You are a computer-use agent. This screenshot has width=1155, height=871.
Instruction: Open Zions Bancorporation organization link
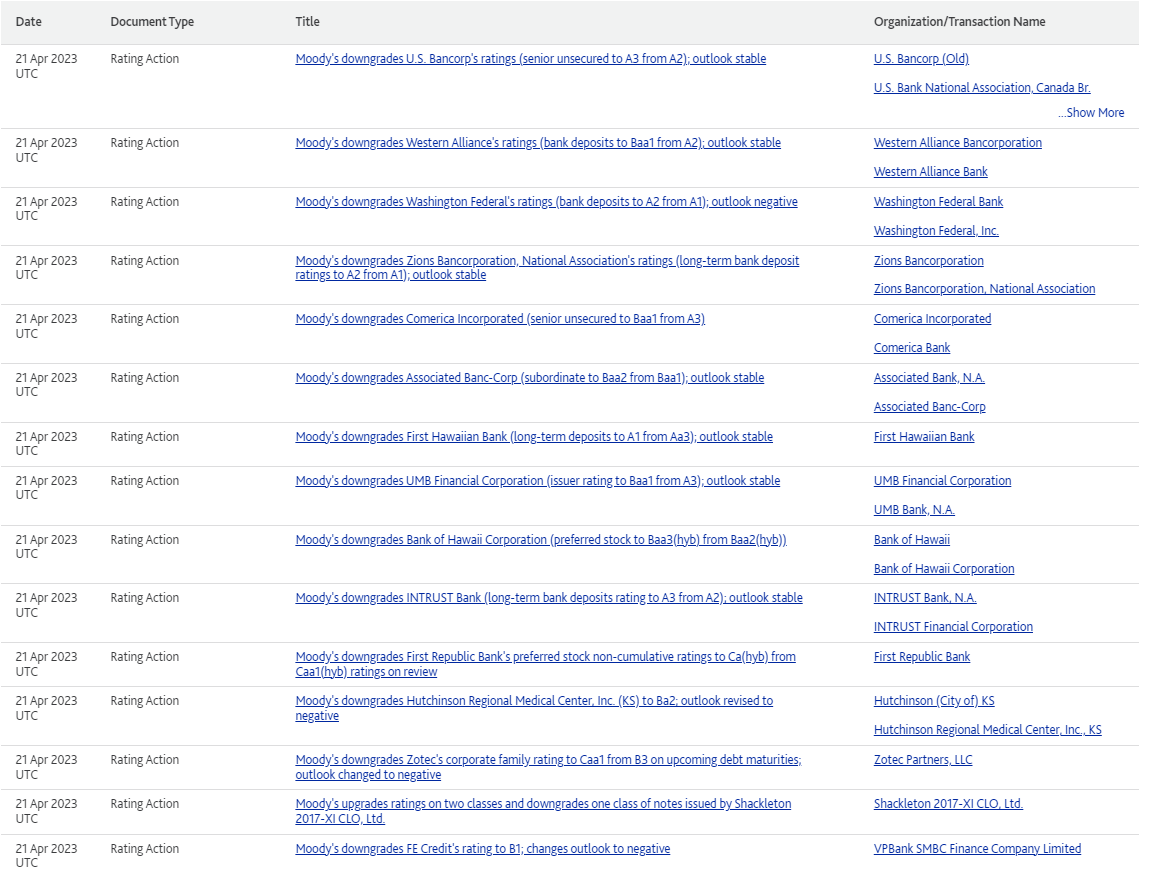tap(928, 261)
